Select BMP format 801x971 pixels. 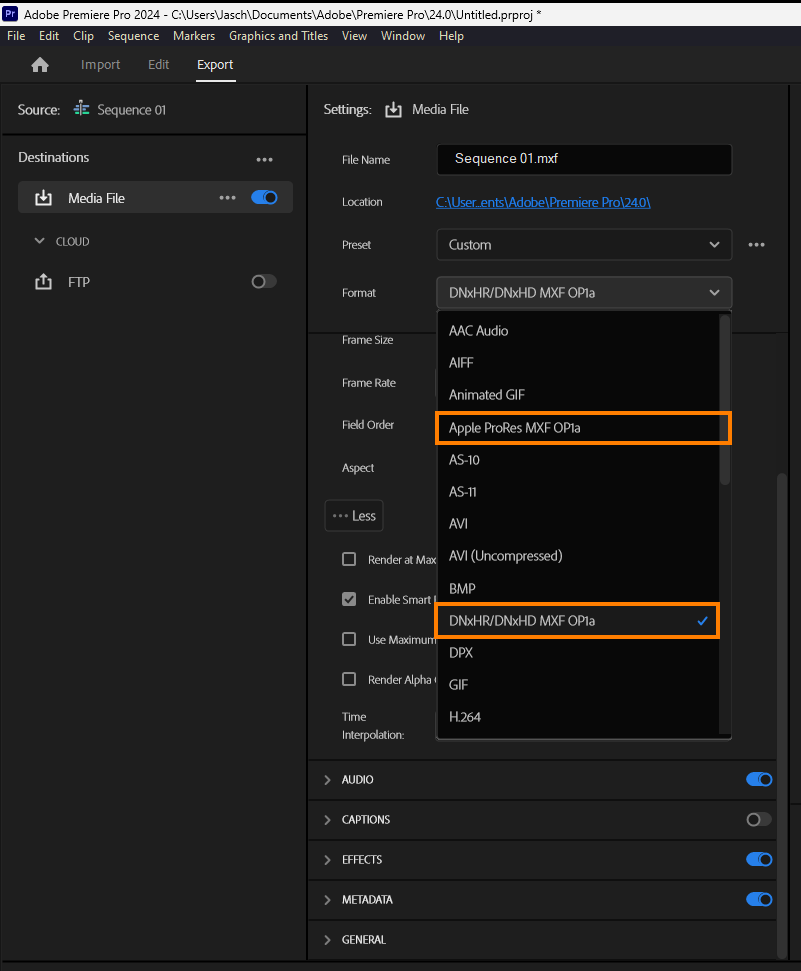click(x=578, y=588)
